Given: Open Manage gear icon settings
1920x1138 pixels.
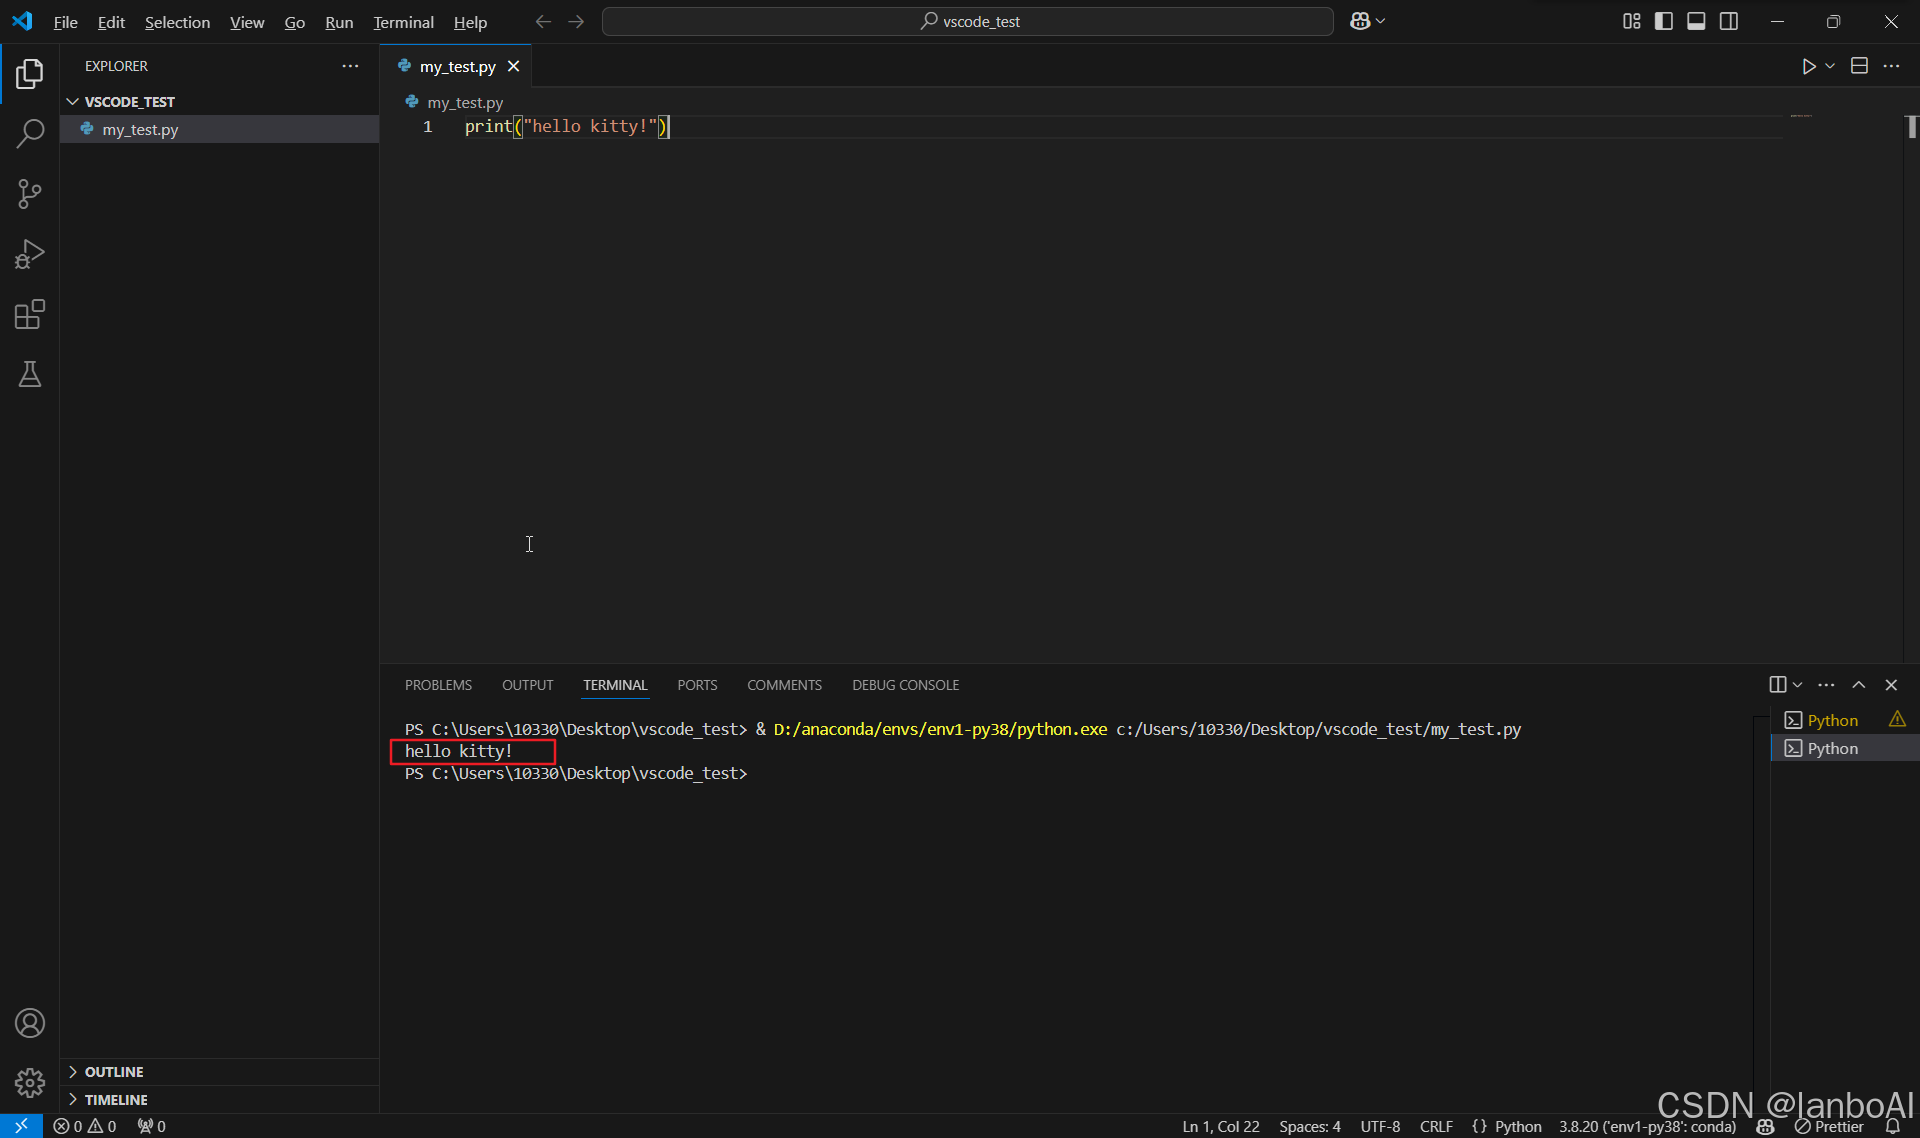Looking at the screenshot, I should [x=30, y=1082].
